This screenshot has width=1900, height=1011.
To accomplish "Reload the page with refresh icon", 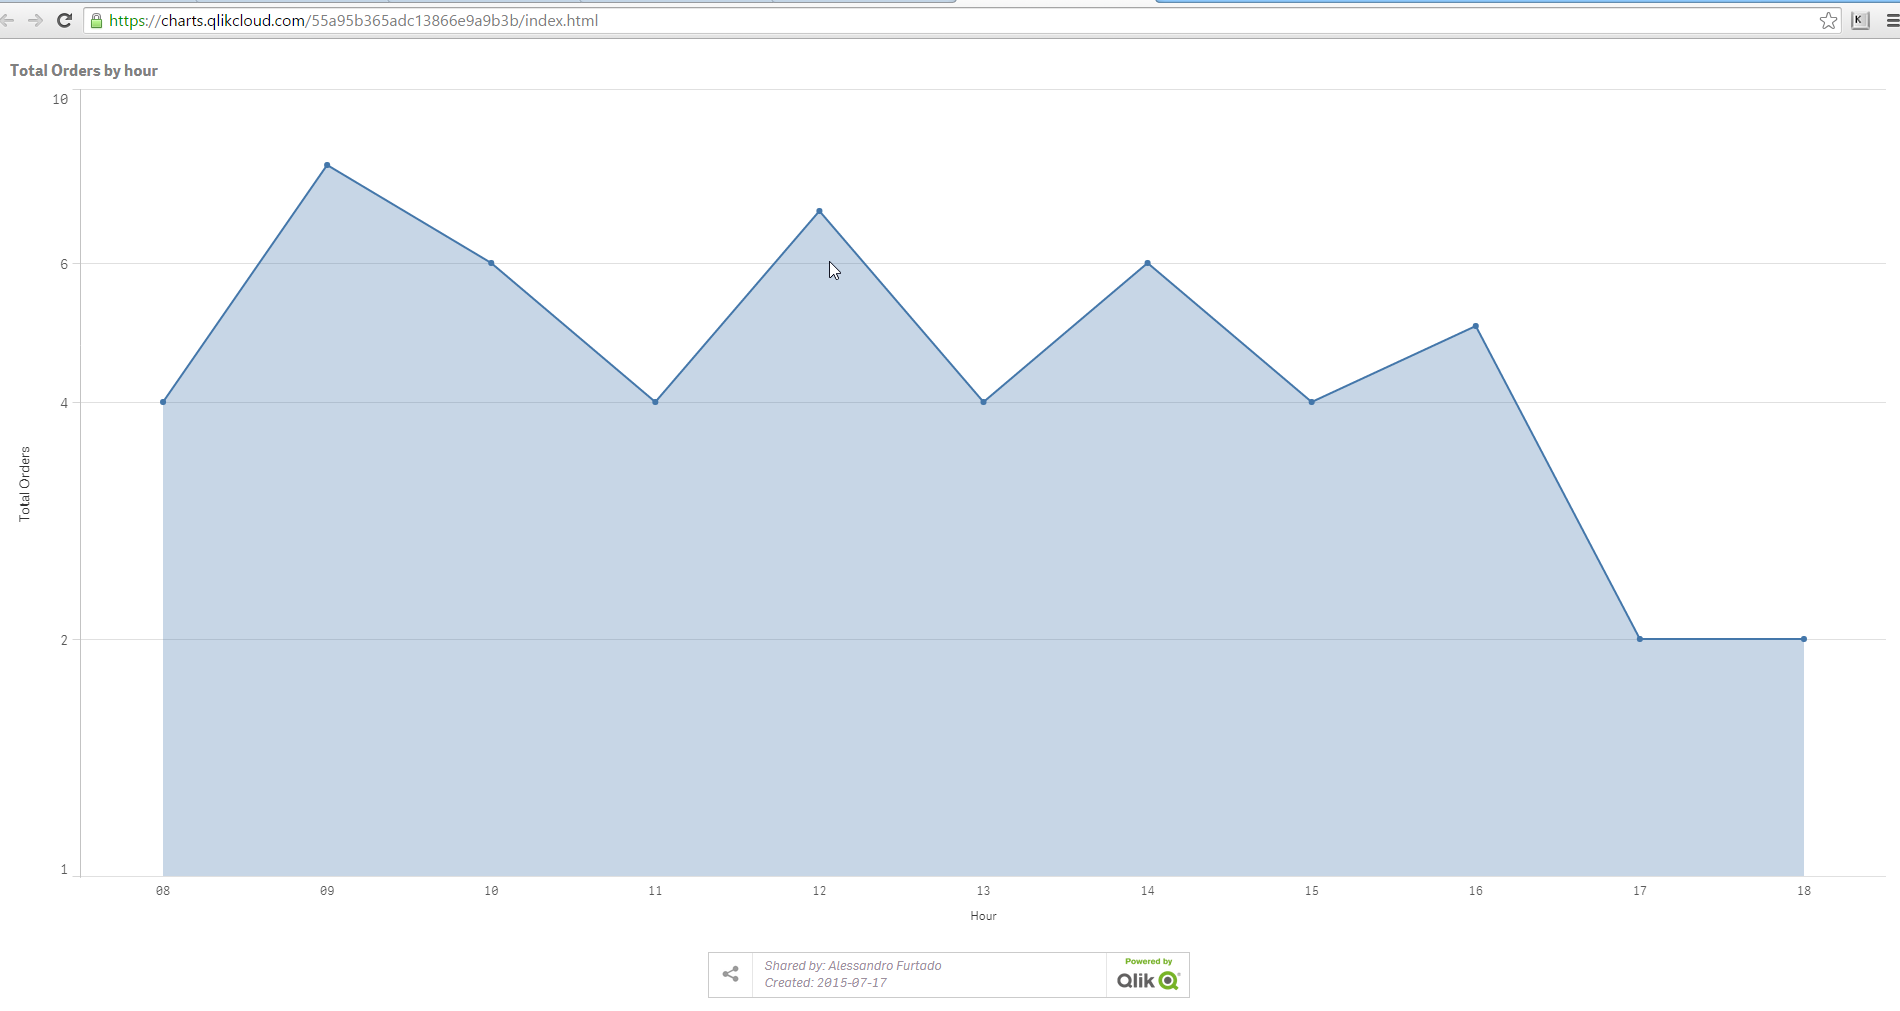I will pyautogui.click(x=64, y=20).
